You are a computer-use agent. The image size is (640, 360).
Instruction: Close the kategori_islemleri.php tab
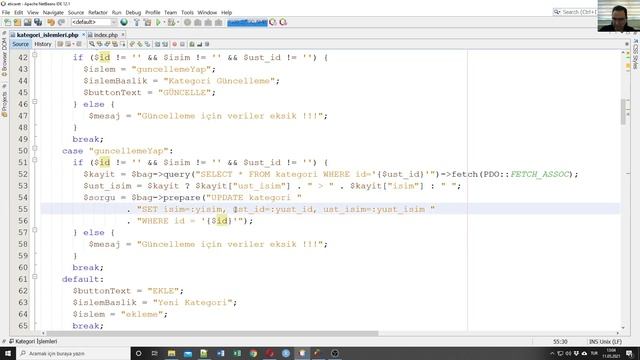[x=84, y=35]
